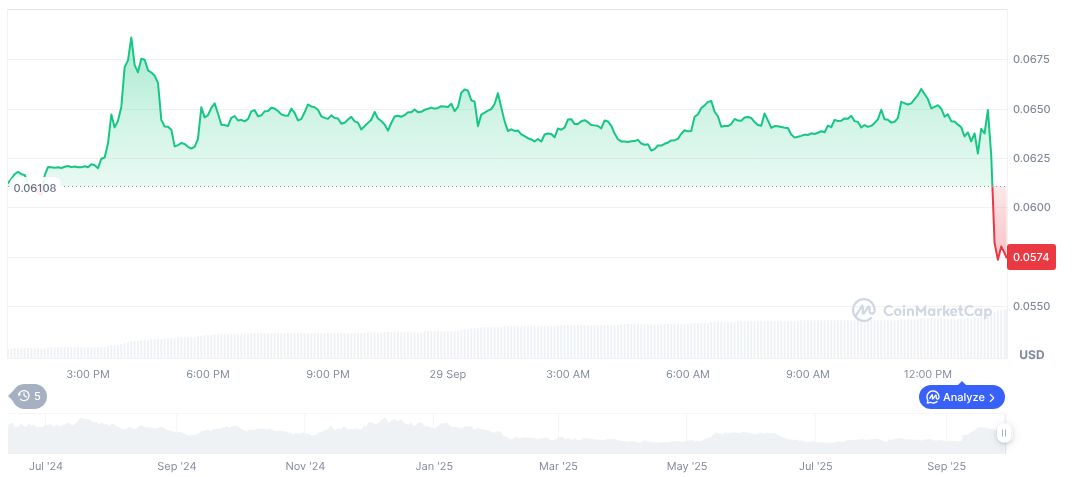This screenshot has height=477, width=1072.
Task: Click the CoinMarketCap watermark text
Action: pyautogui.click(x=937, y=311)
